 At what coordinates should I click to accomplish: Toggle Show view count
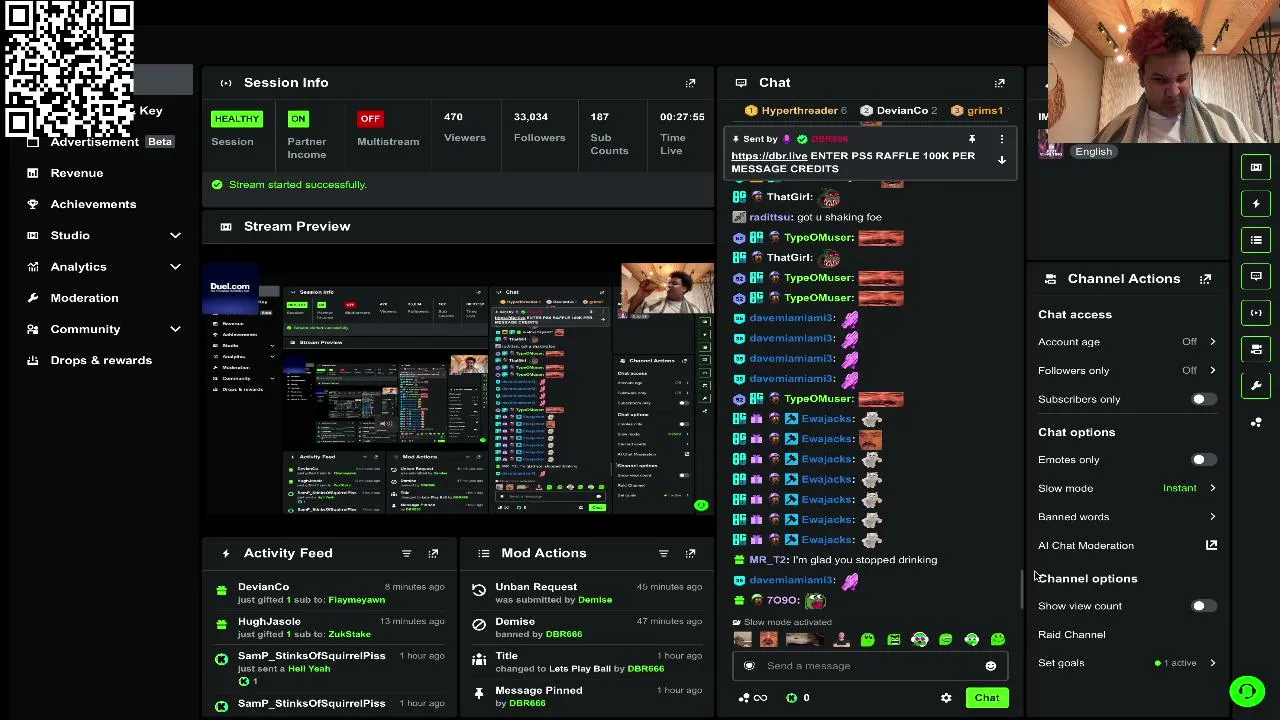click(1203, 606)
